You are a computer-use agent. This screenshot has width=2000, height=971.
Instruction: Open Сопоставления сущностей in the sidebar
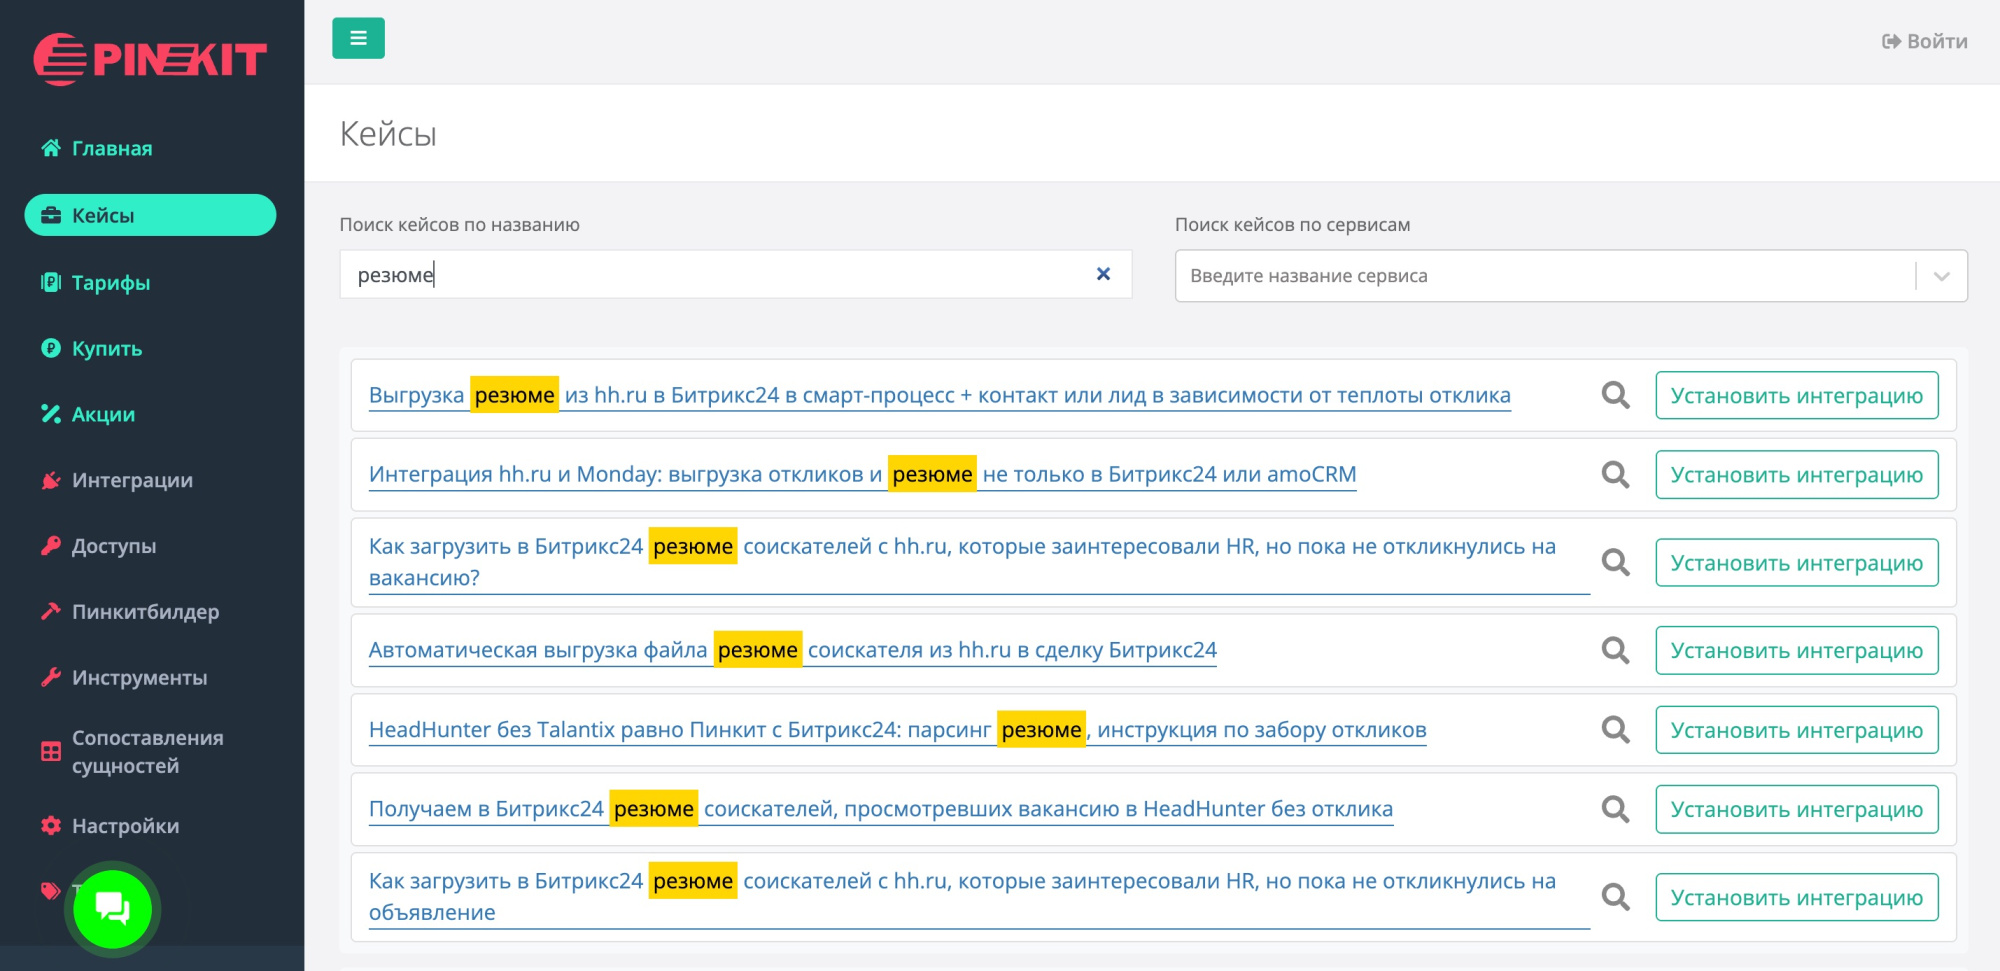[147, 751]
